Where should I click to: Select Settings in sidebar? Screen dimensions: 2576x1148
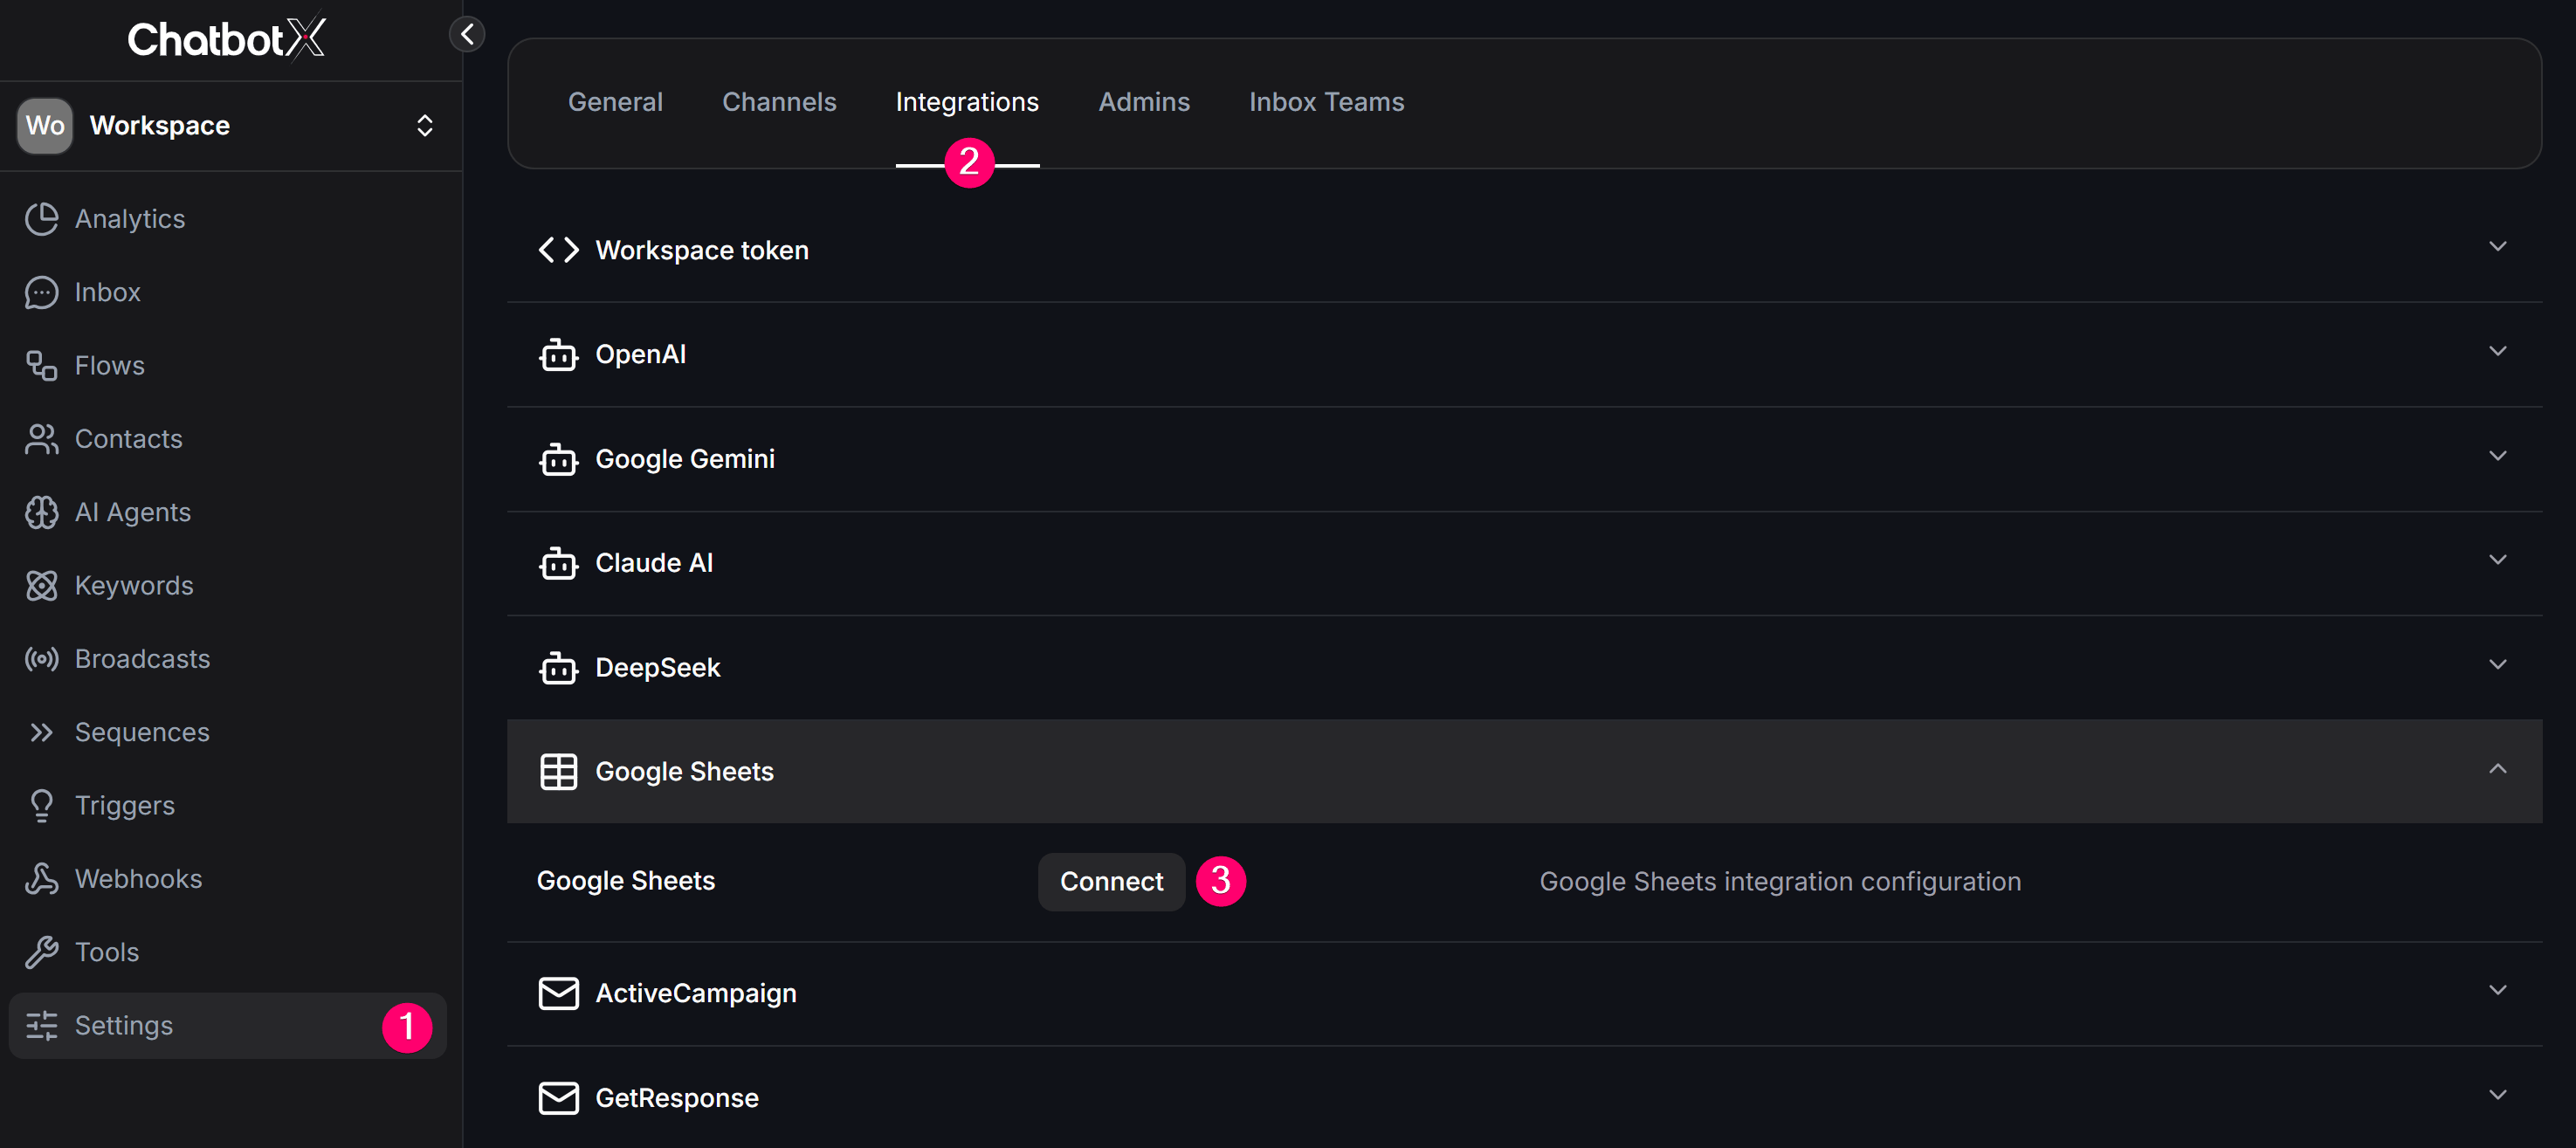point(228,1026)
